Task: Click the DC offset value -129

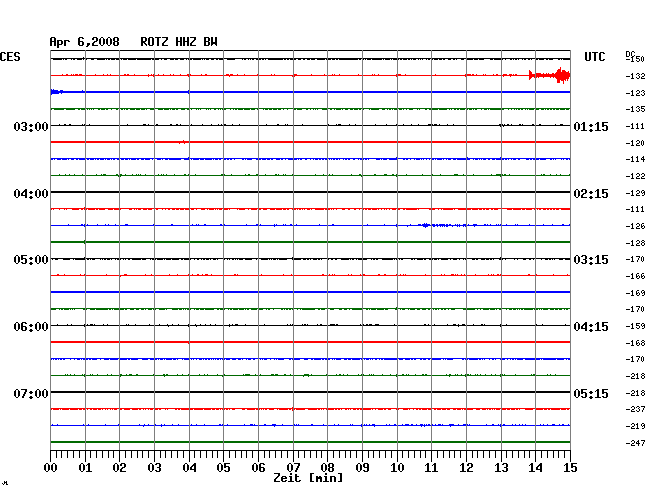Action: [635, 193]
